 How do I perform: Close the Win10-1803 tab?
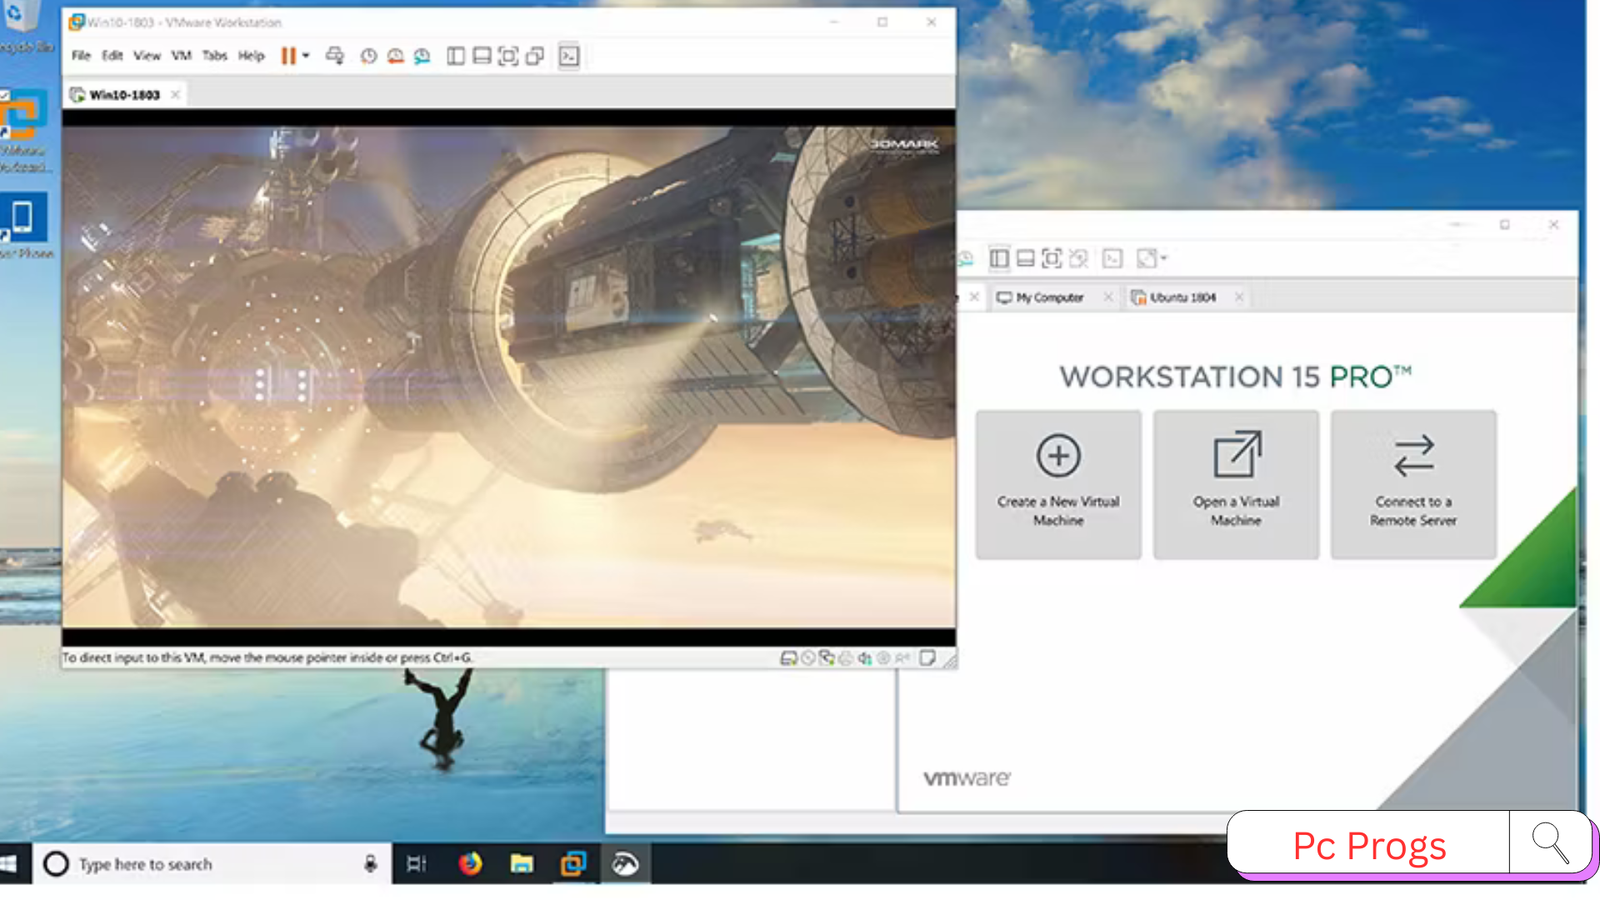175,95
